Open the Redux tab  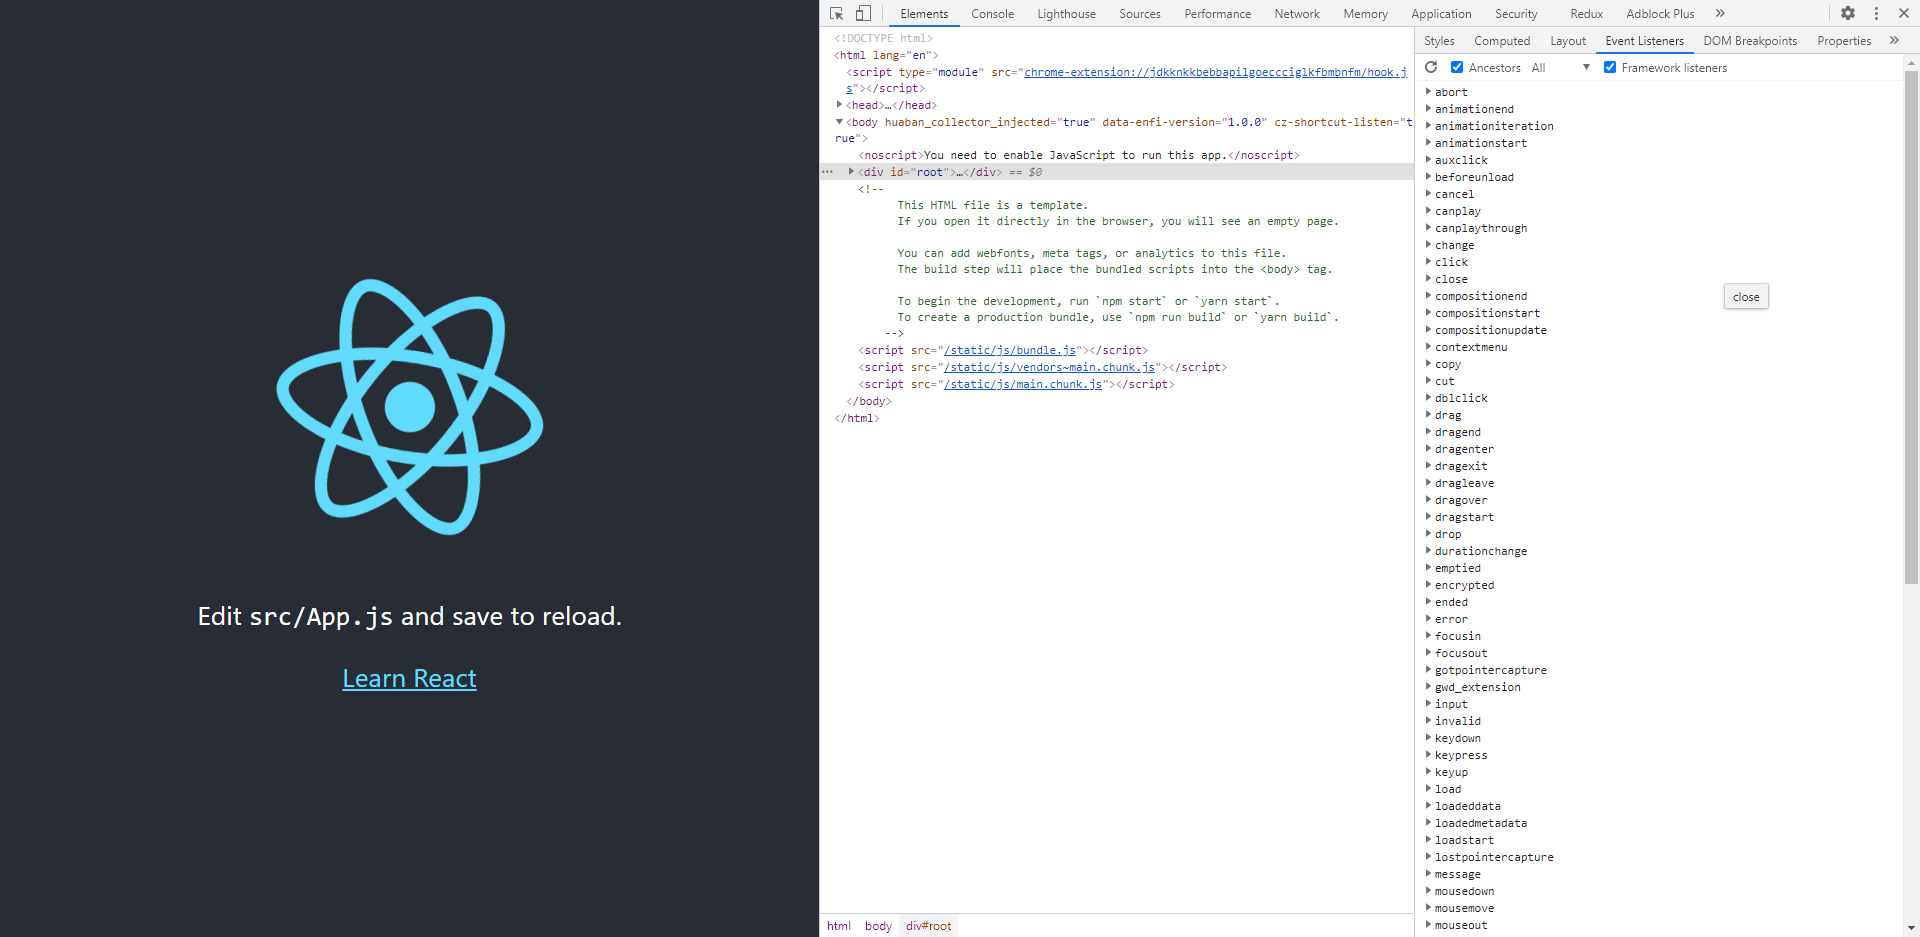[1586, 14]
